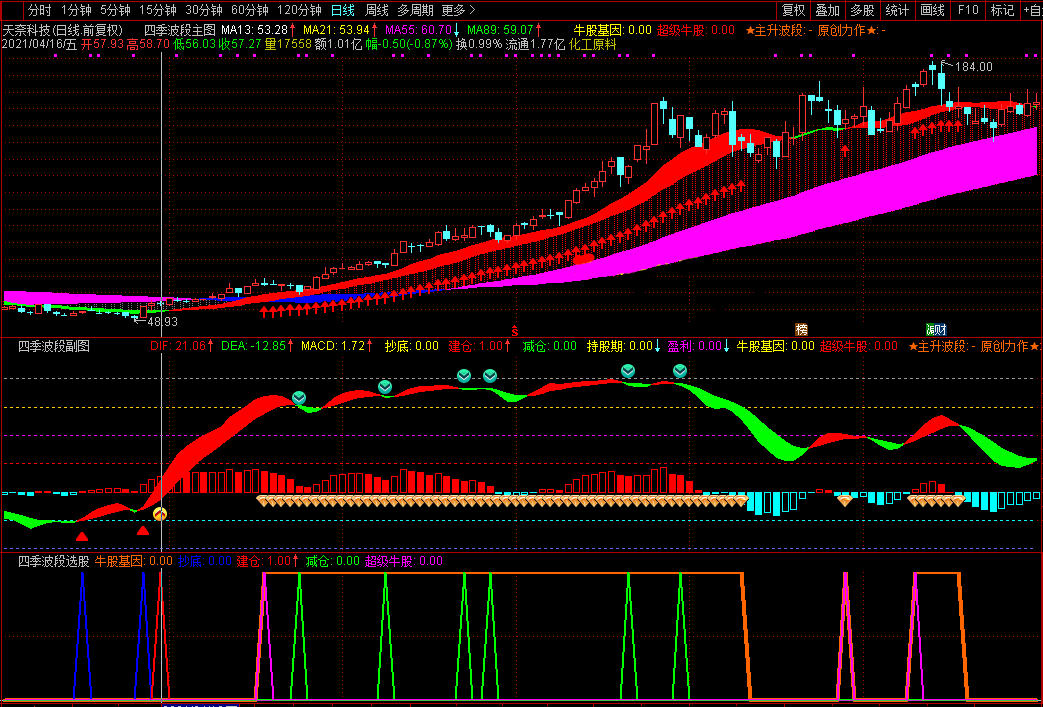Click the 榜 ranking icon on chart
The image size is (1043, 707).
(802, 329)
